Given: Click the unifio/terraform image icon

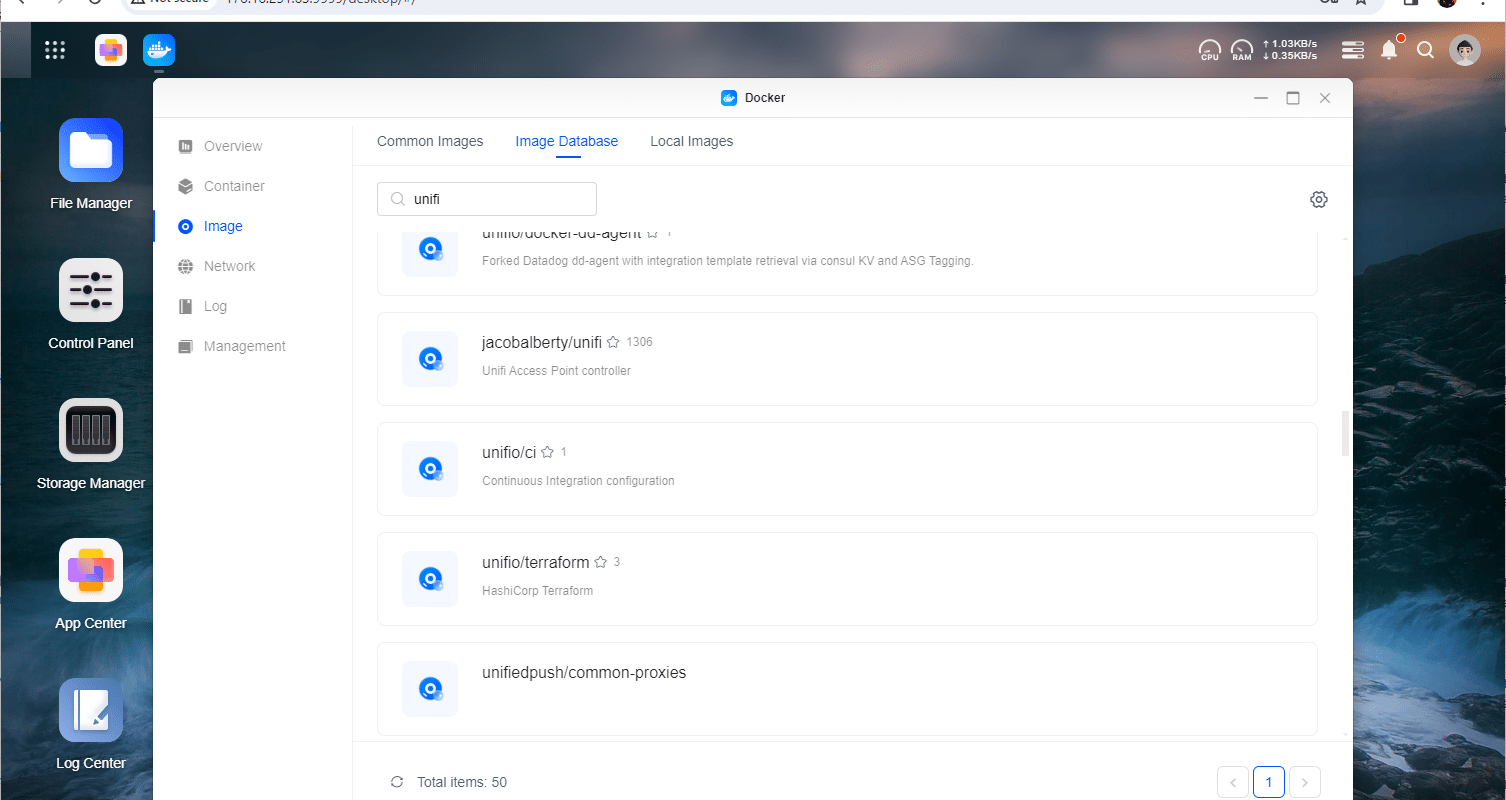Looking at the screenshot, I should tap(430, 579).
